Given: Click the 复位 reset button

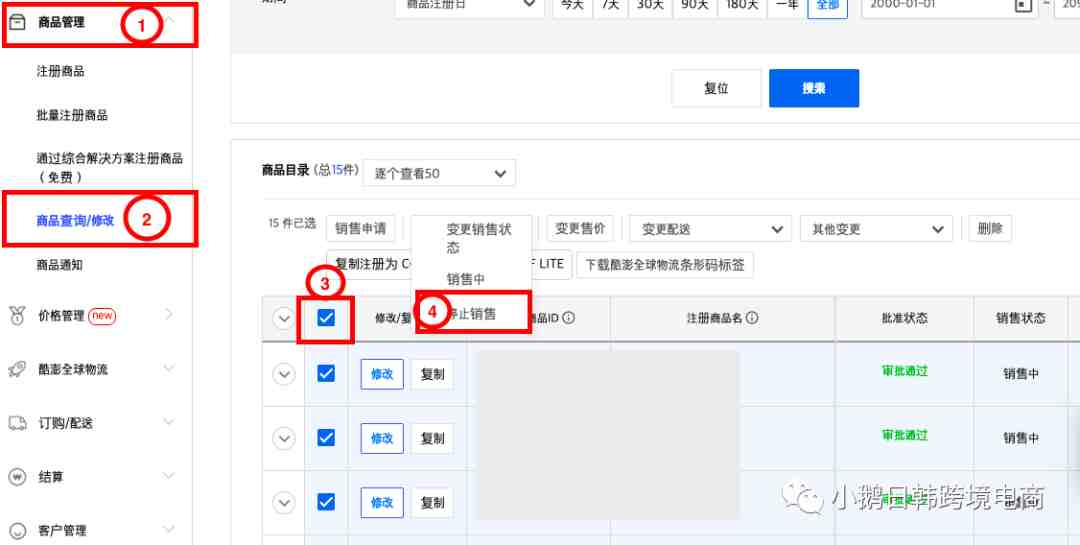Looking at the screenshot, I should [x=716, y=88].
